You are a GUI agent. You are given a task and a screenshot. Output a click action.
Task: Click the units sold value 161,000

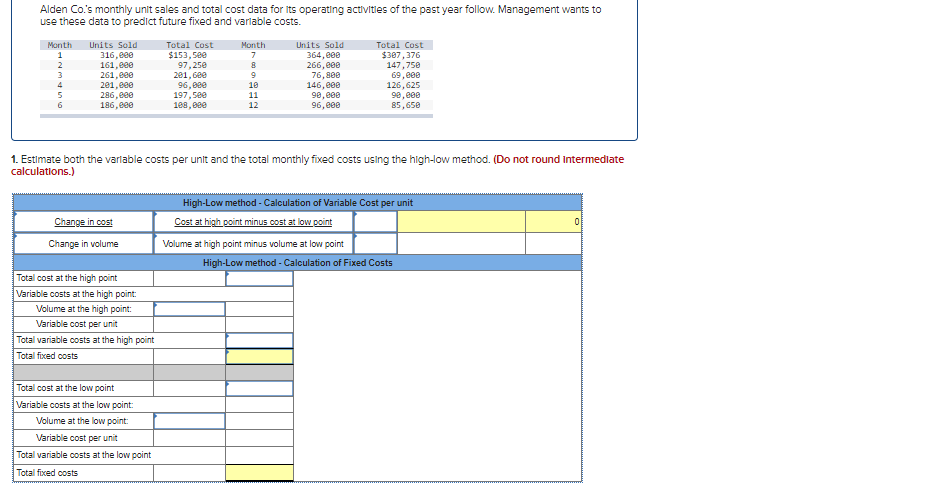[116, 65]
